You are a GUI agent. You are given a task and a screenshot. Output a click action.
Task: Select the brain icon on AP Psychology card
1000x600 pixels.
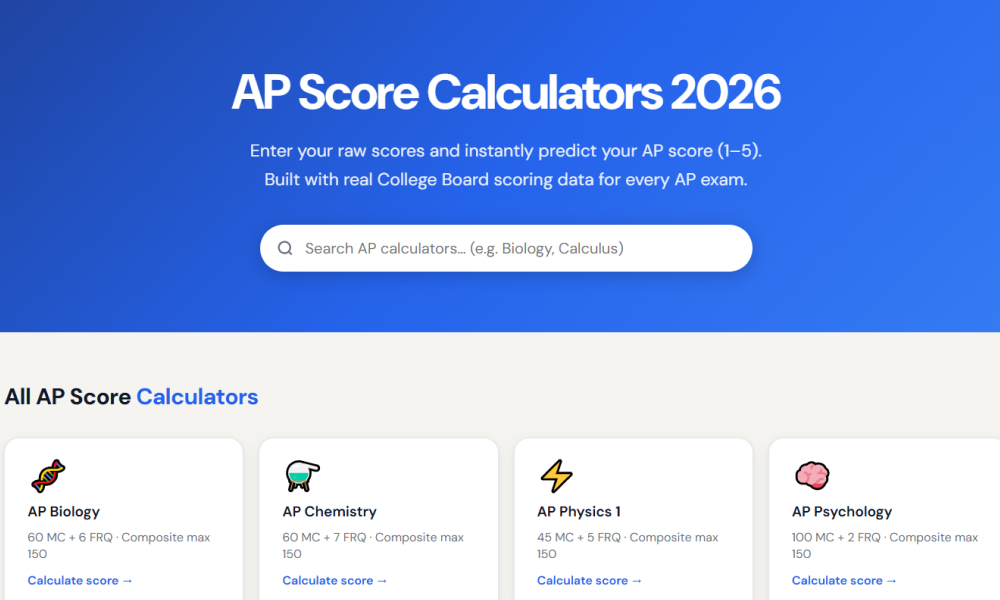[x=812, y=474]
